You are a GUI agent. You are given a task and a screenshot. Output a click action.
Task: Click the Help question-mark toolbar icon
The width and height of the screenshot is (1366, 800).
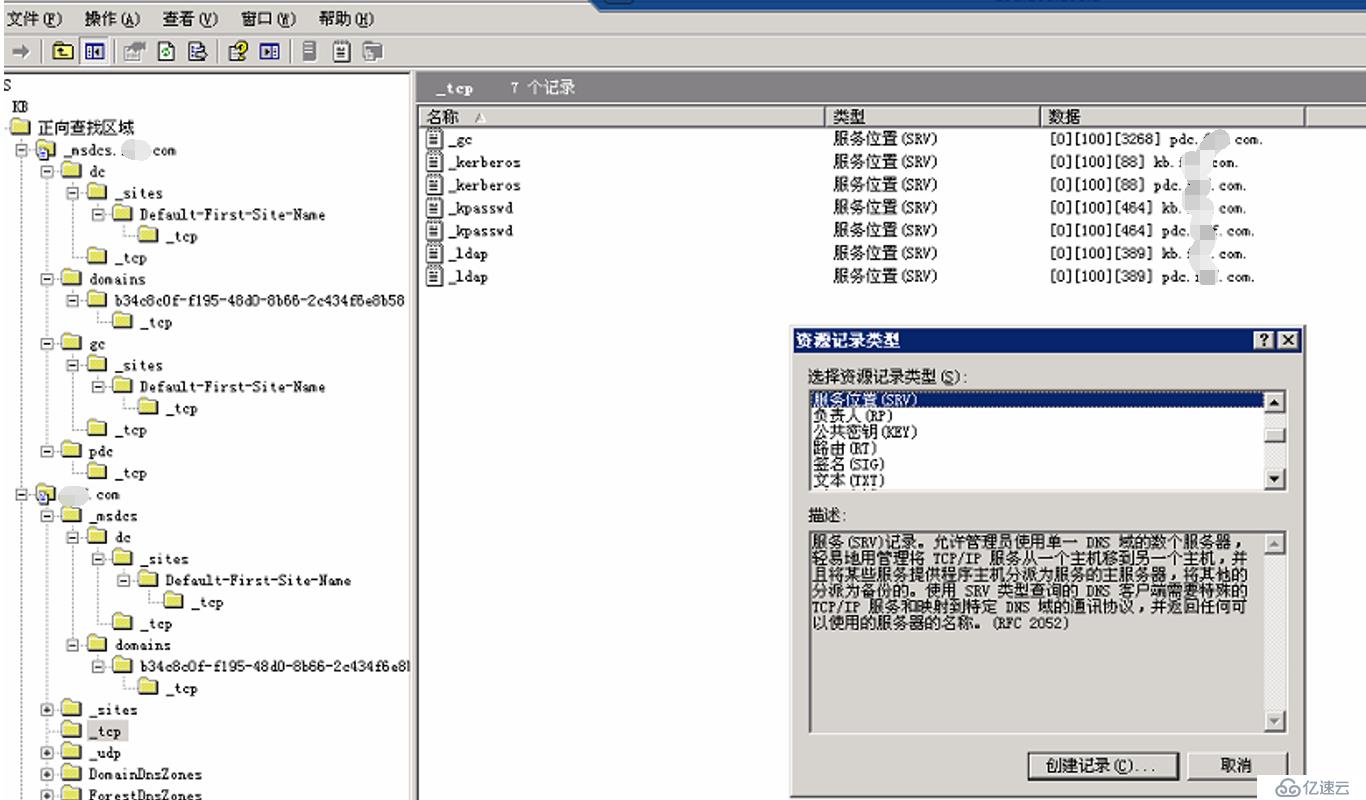coord(237,51)
